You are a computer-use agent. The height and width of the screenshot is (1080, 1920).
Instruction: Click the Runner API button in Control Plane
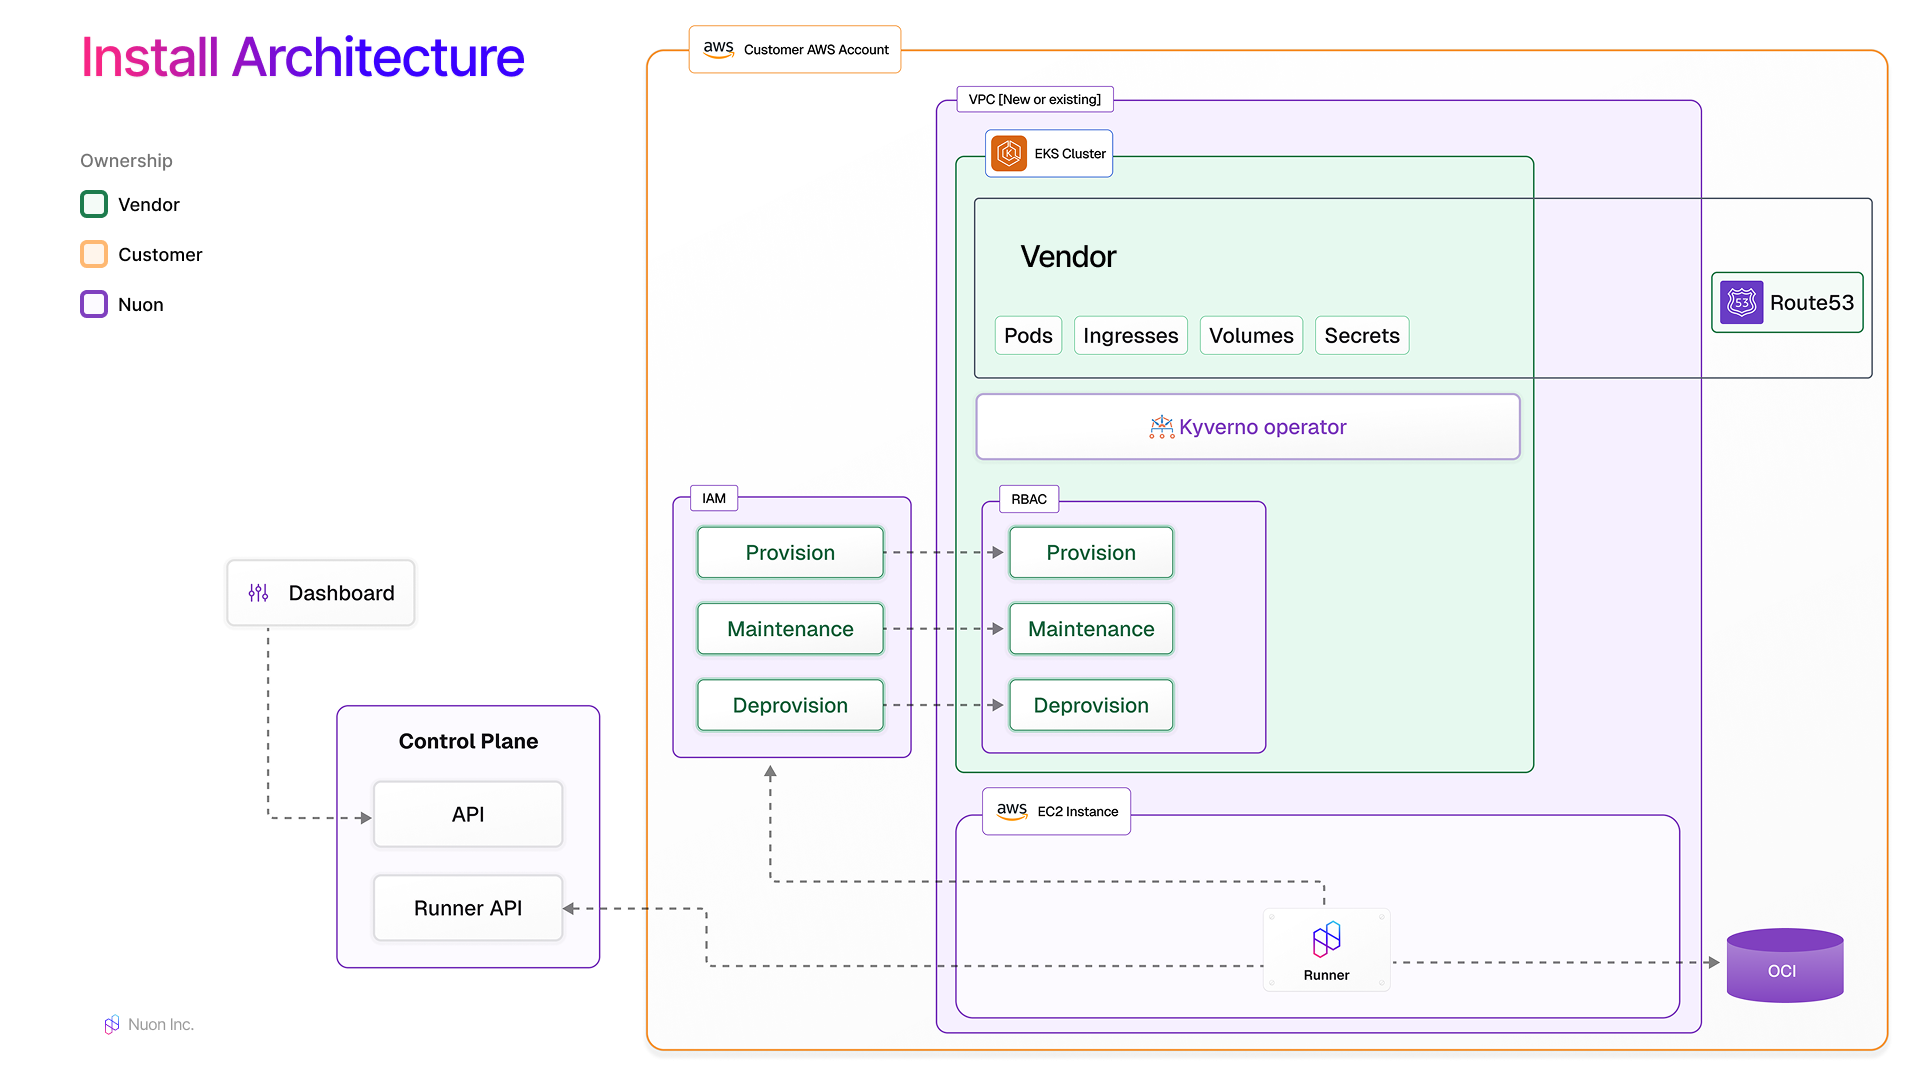pos(467,908)
